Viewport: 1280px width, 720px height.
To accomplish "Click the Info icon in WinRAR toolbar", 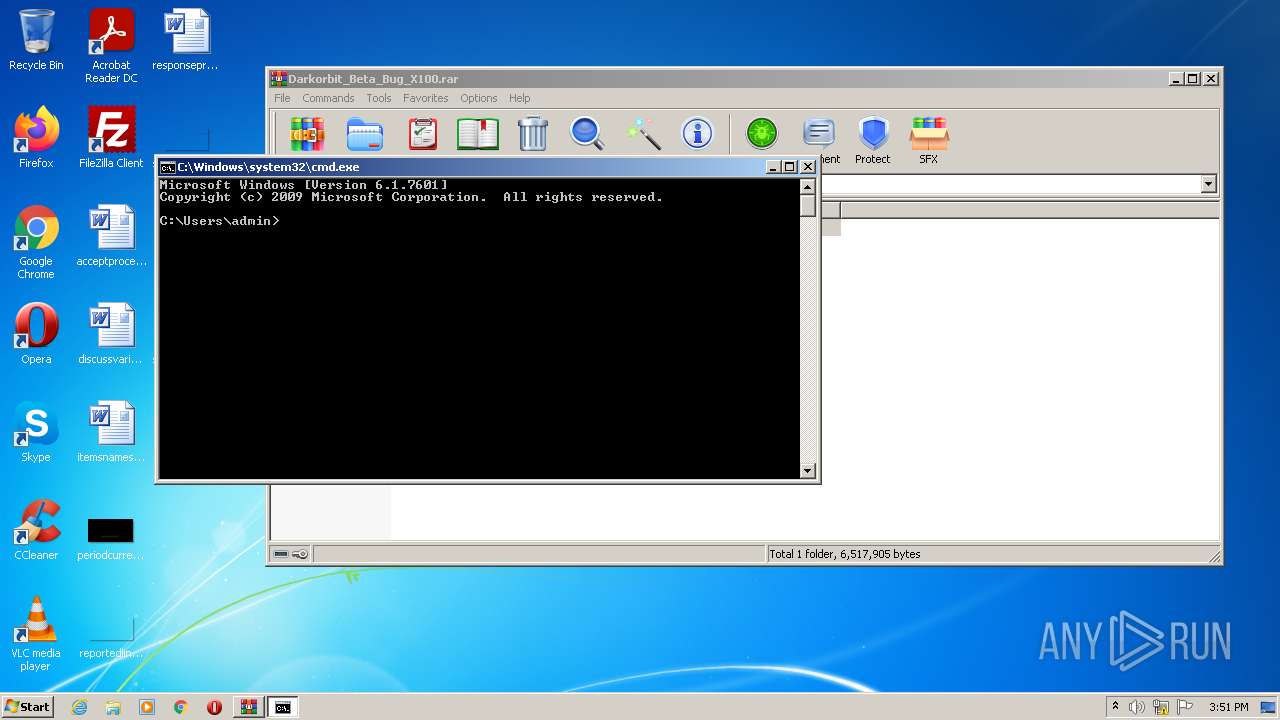I will (697, 133).
